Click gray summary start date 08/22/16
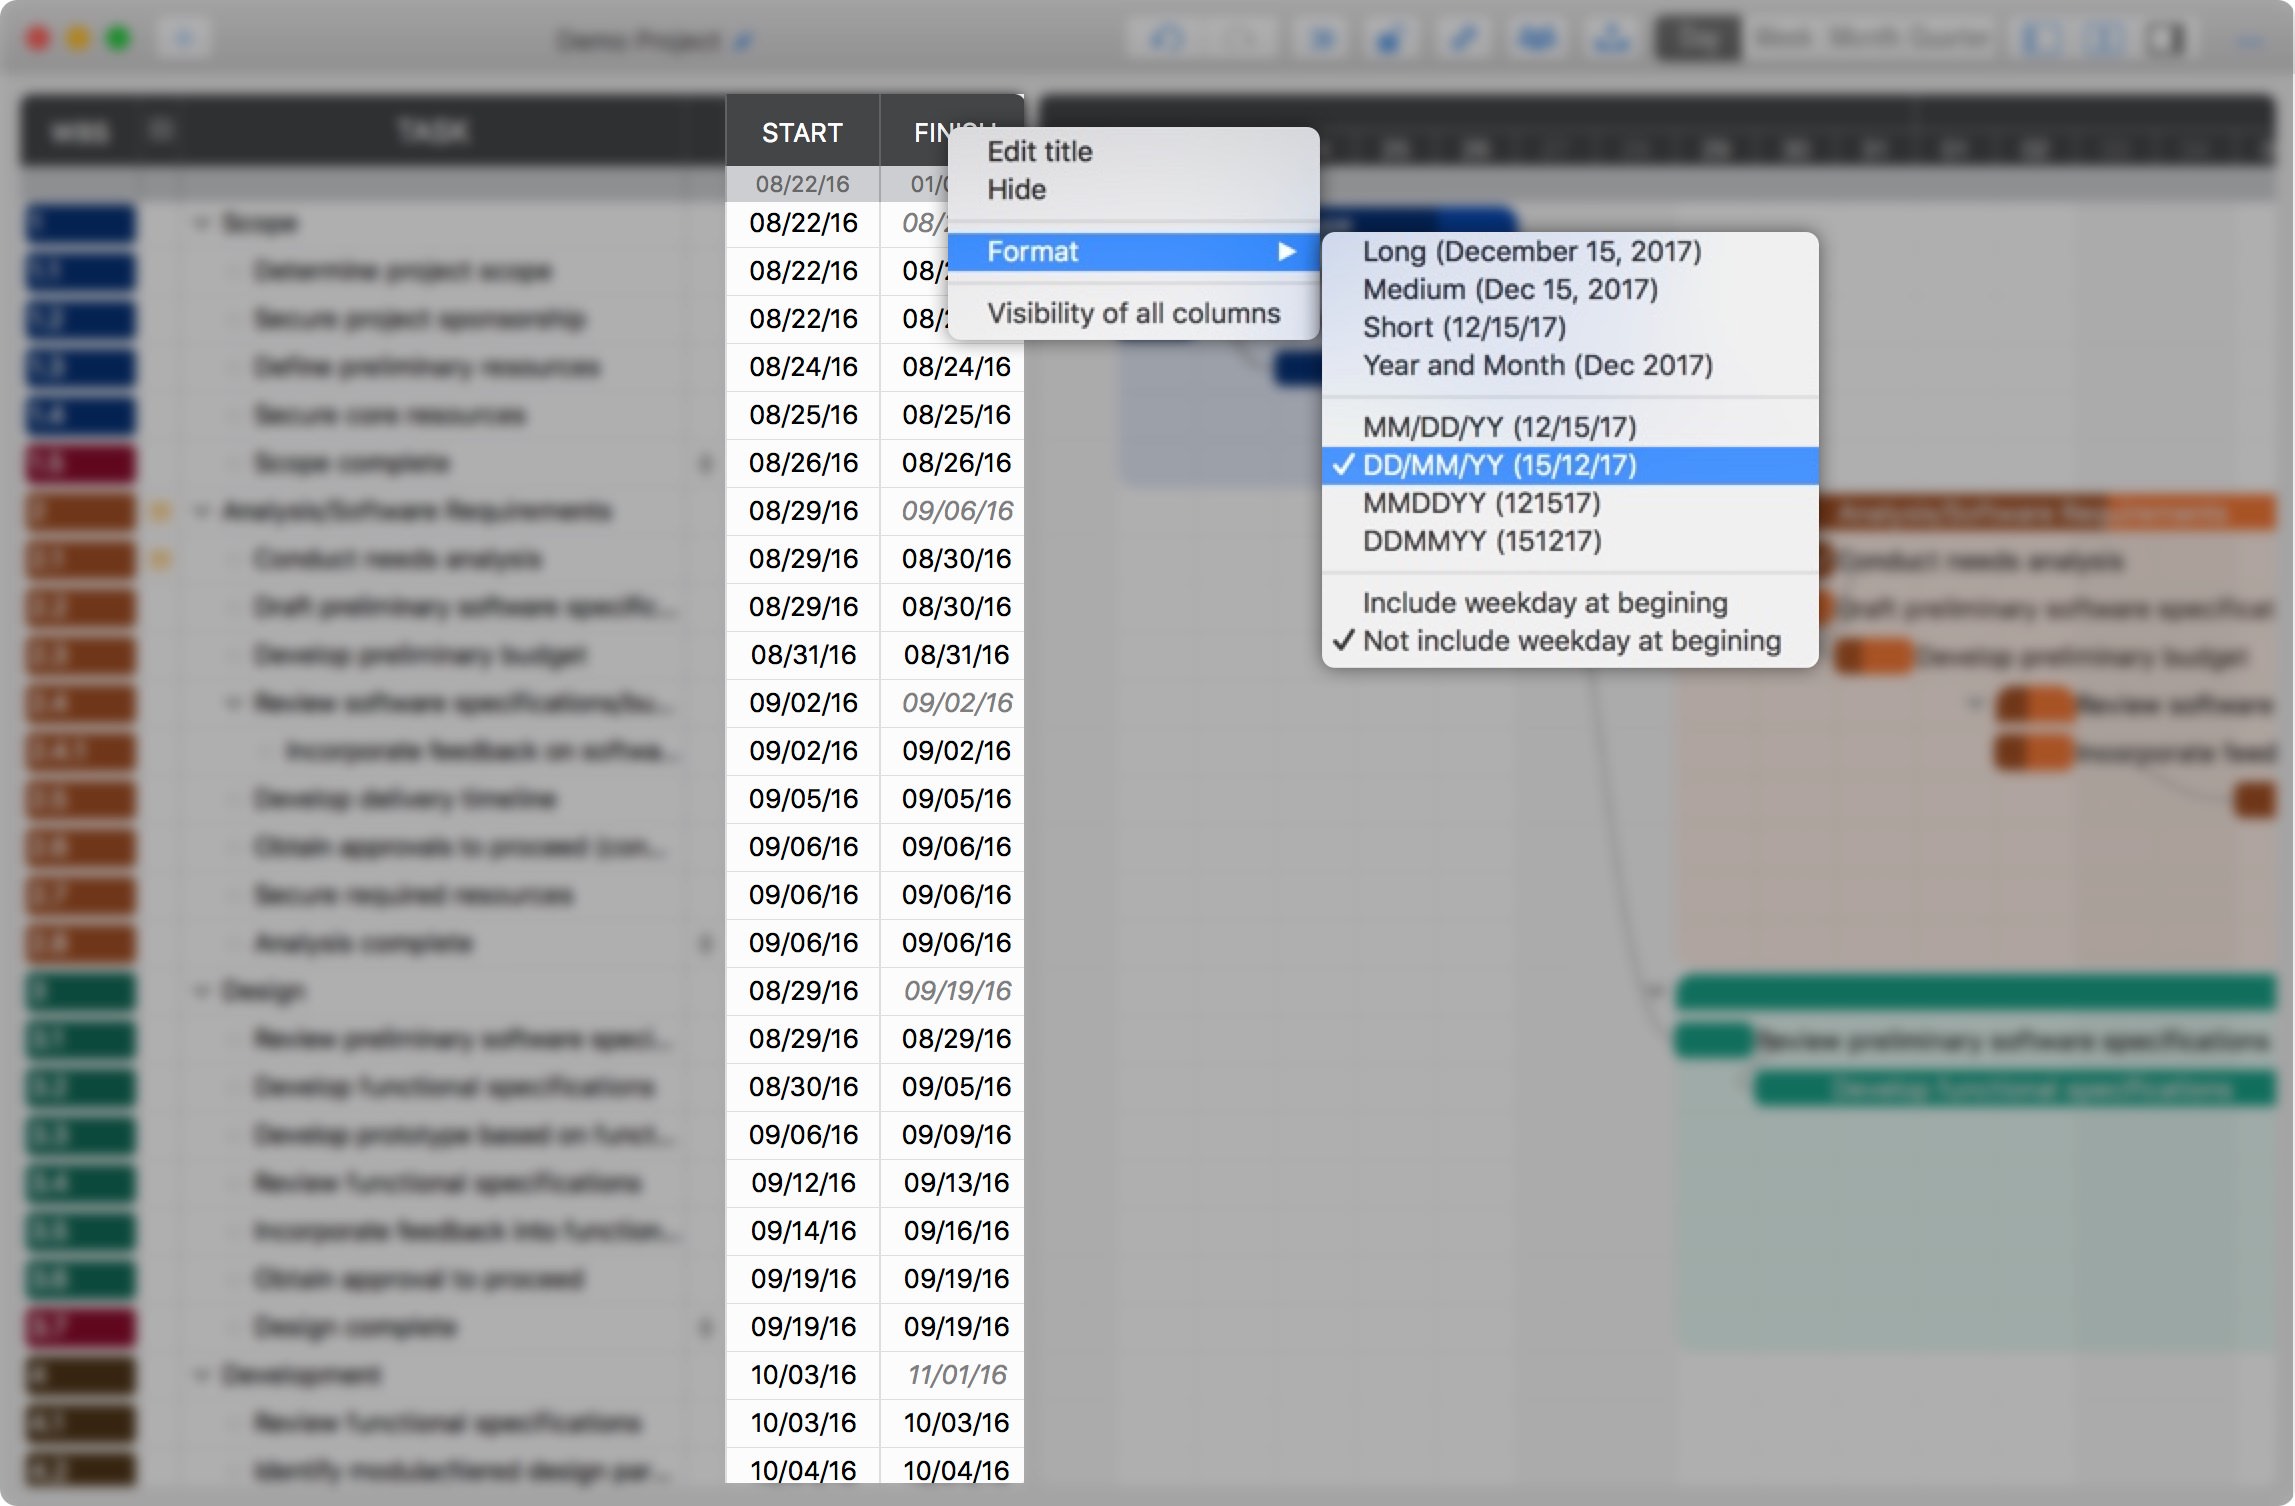Screen dimensions: 2295x1506 tap(802, 184)
